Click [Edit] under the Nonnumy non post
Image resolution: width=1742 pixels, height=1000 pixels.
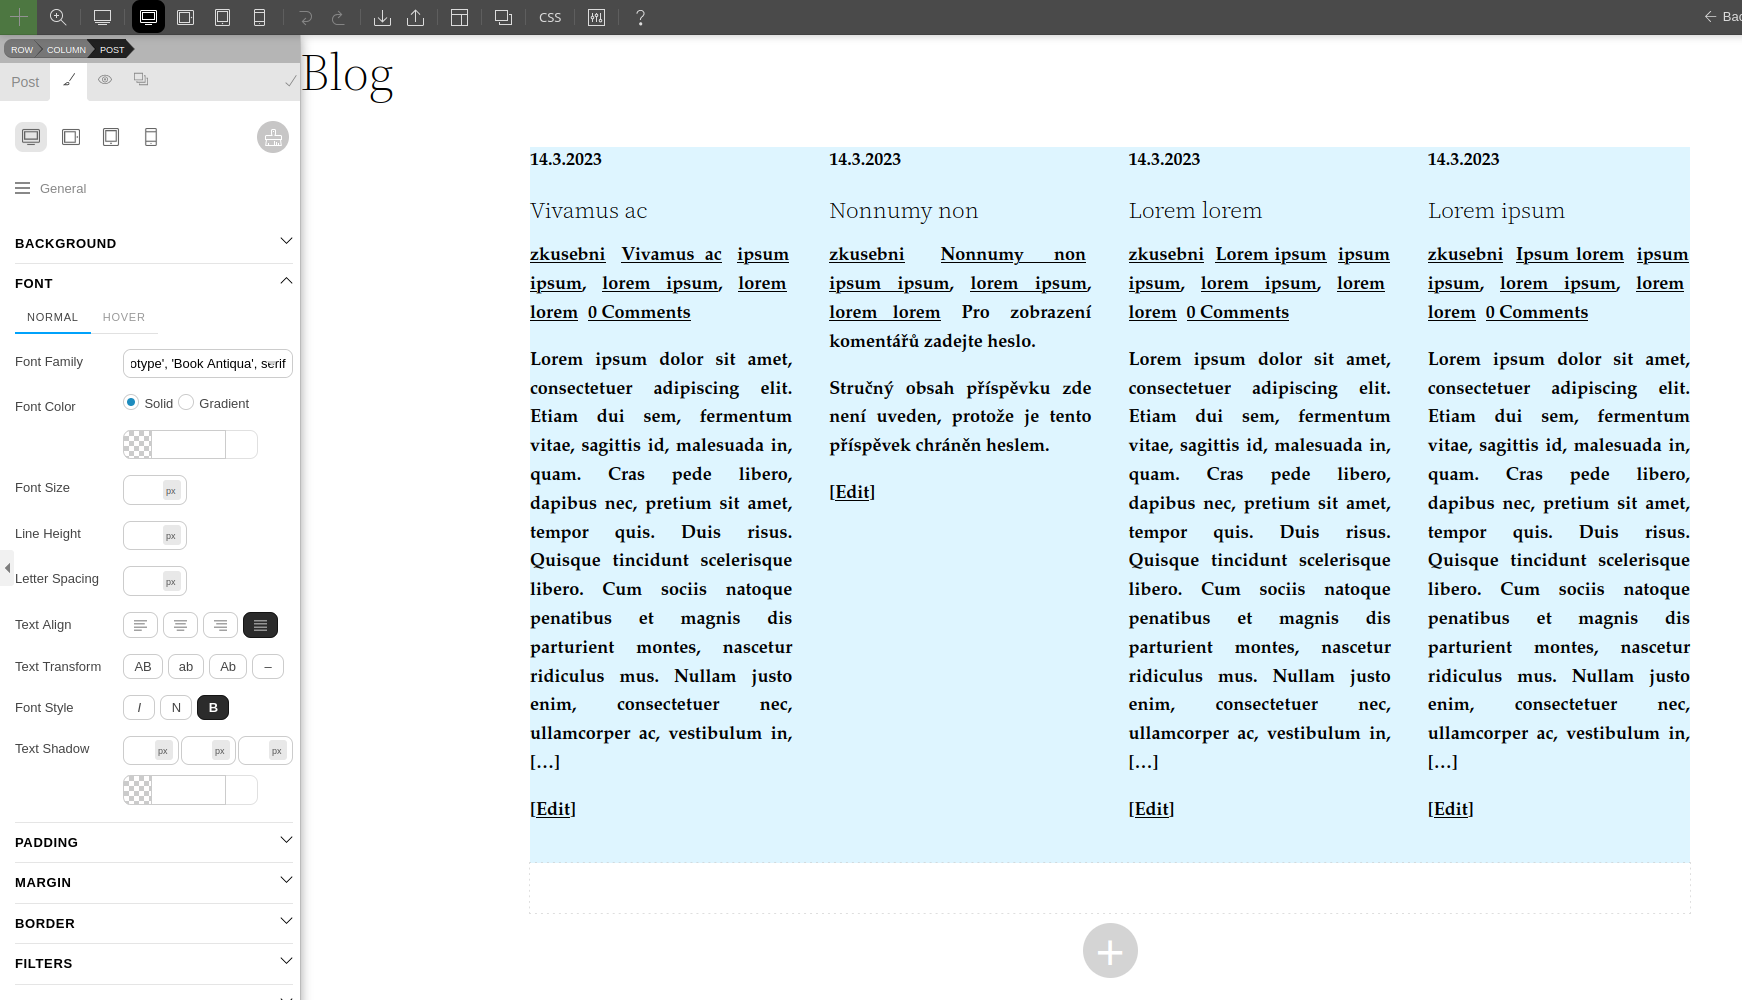852,492
